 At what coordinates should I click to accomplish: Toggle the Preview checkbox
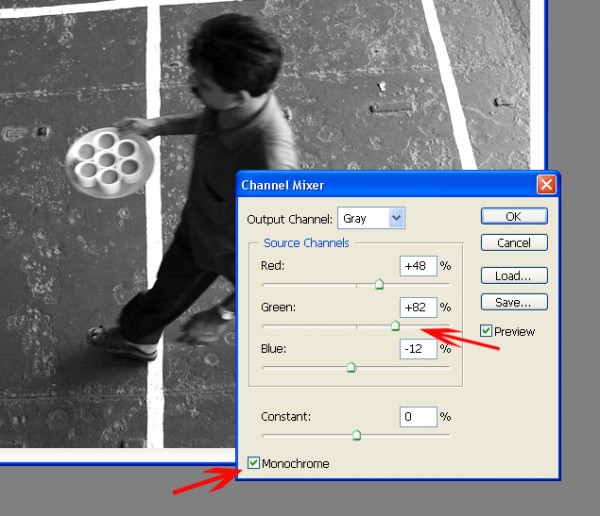click(x=487, y=331)
